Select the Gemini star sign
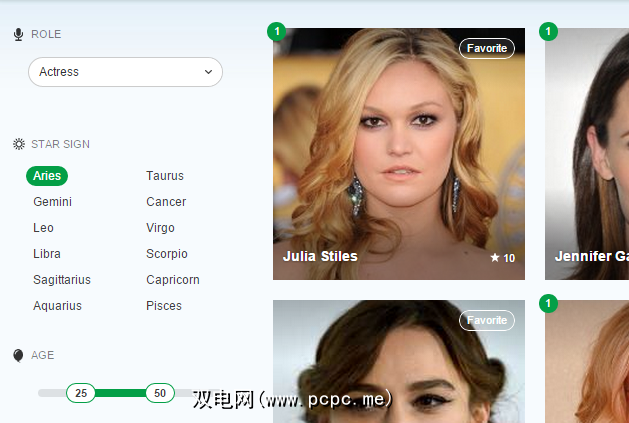629x423 pixels. click(x=53, y=201)
